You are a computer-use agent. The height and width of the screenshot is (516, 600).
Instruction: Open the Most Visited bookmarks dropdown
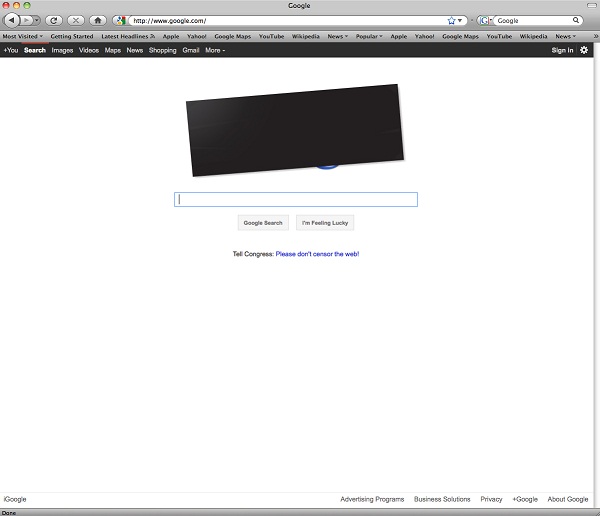(x=22, y=36)
